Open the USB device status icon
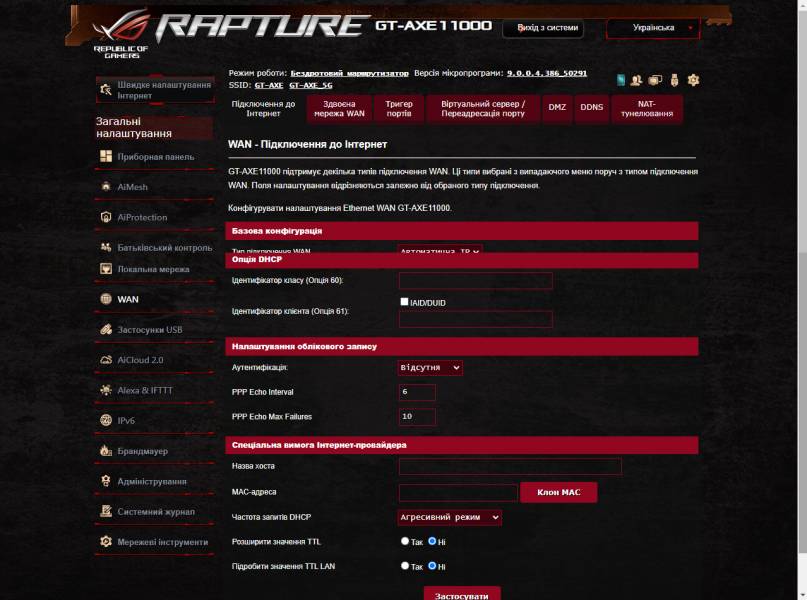The height and width of the screenshot is (600, 807). pyautogui.click(x=675, y=80)
